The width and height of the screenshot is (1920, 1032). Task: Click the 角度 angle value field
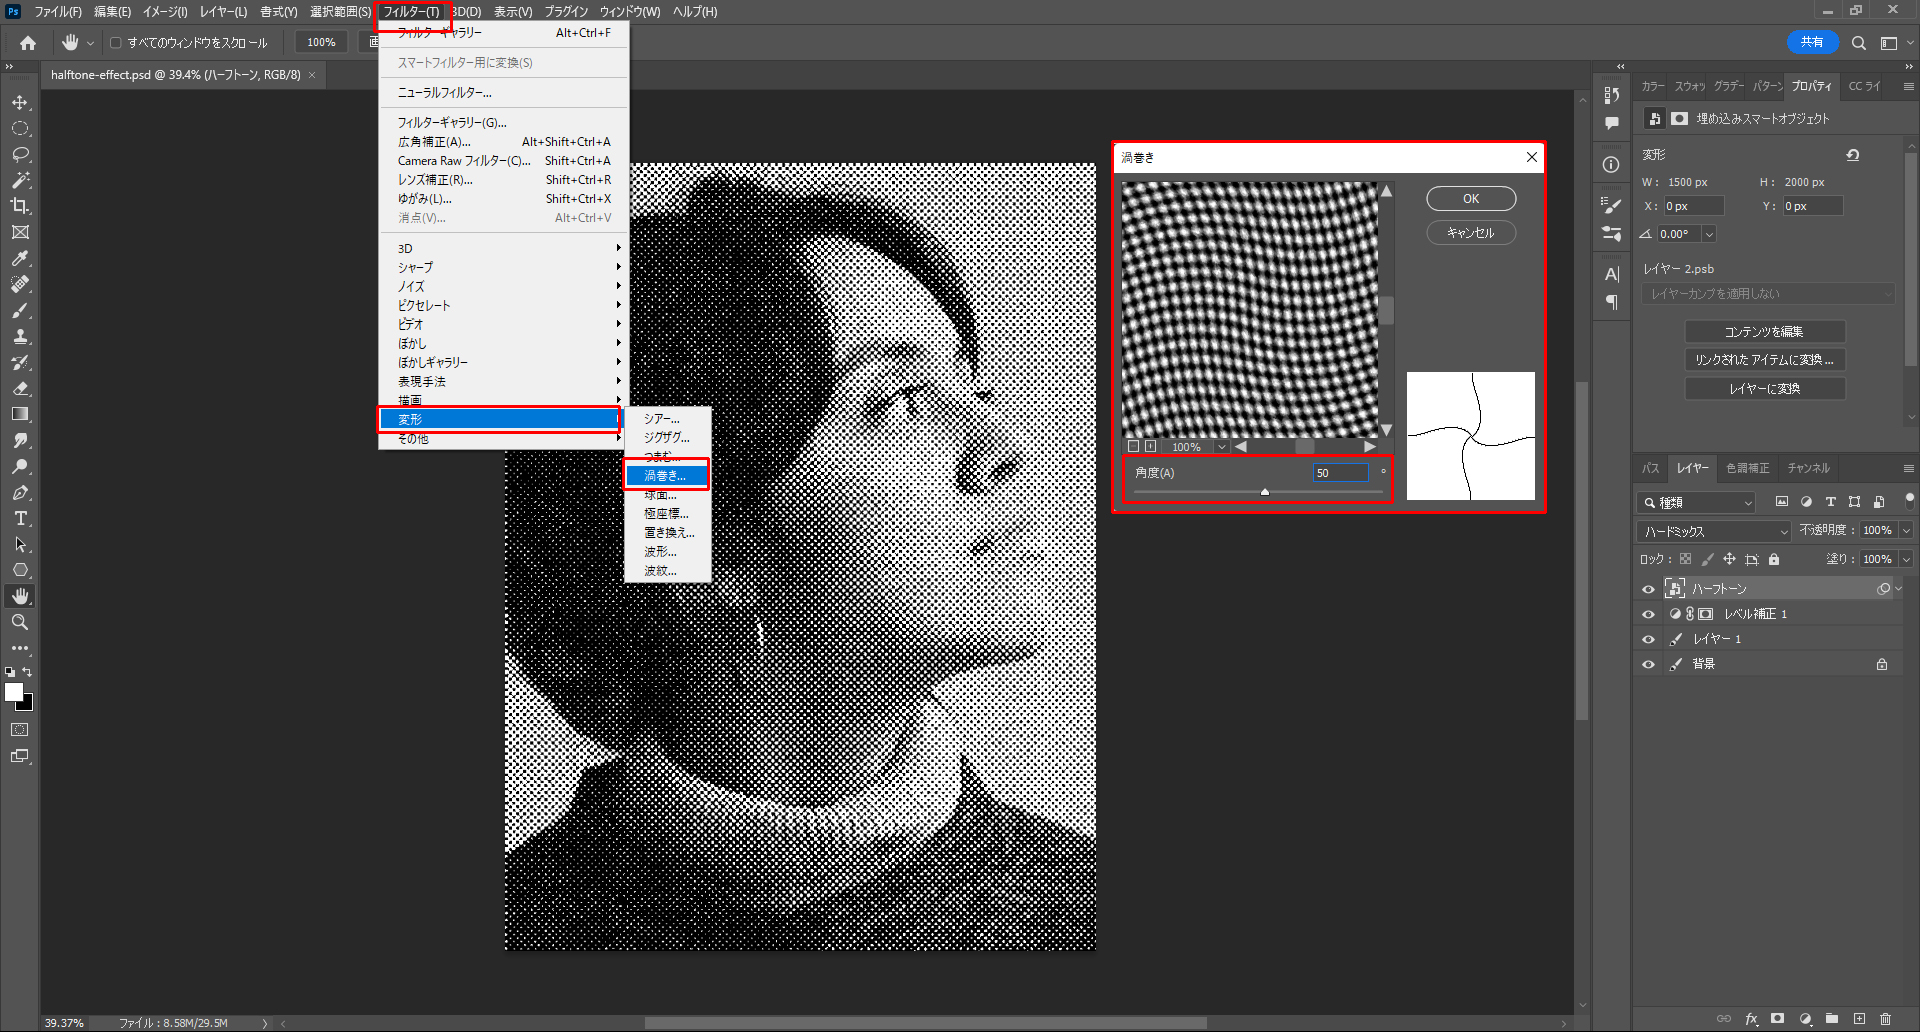1340,473
